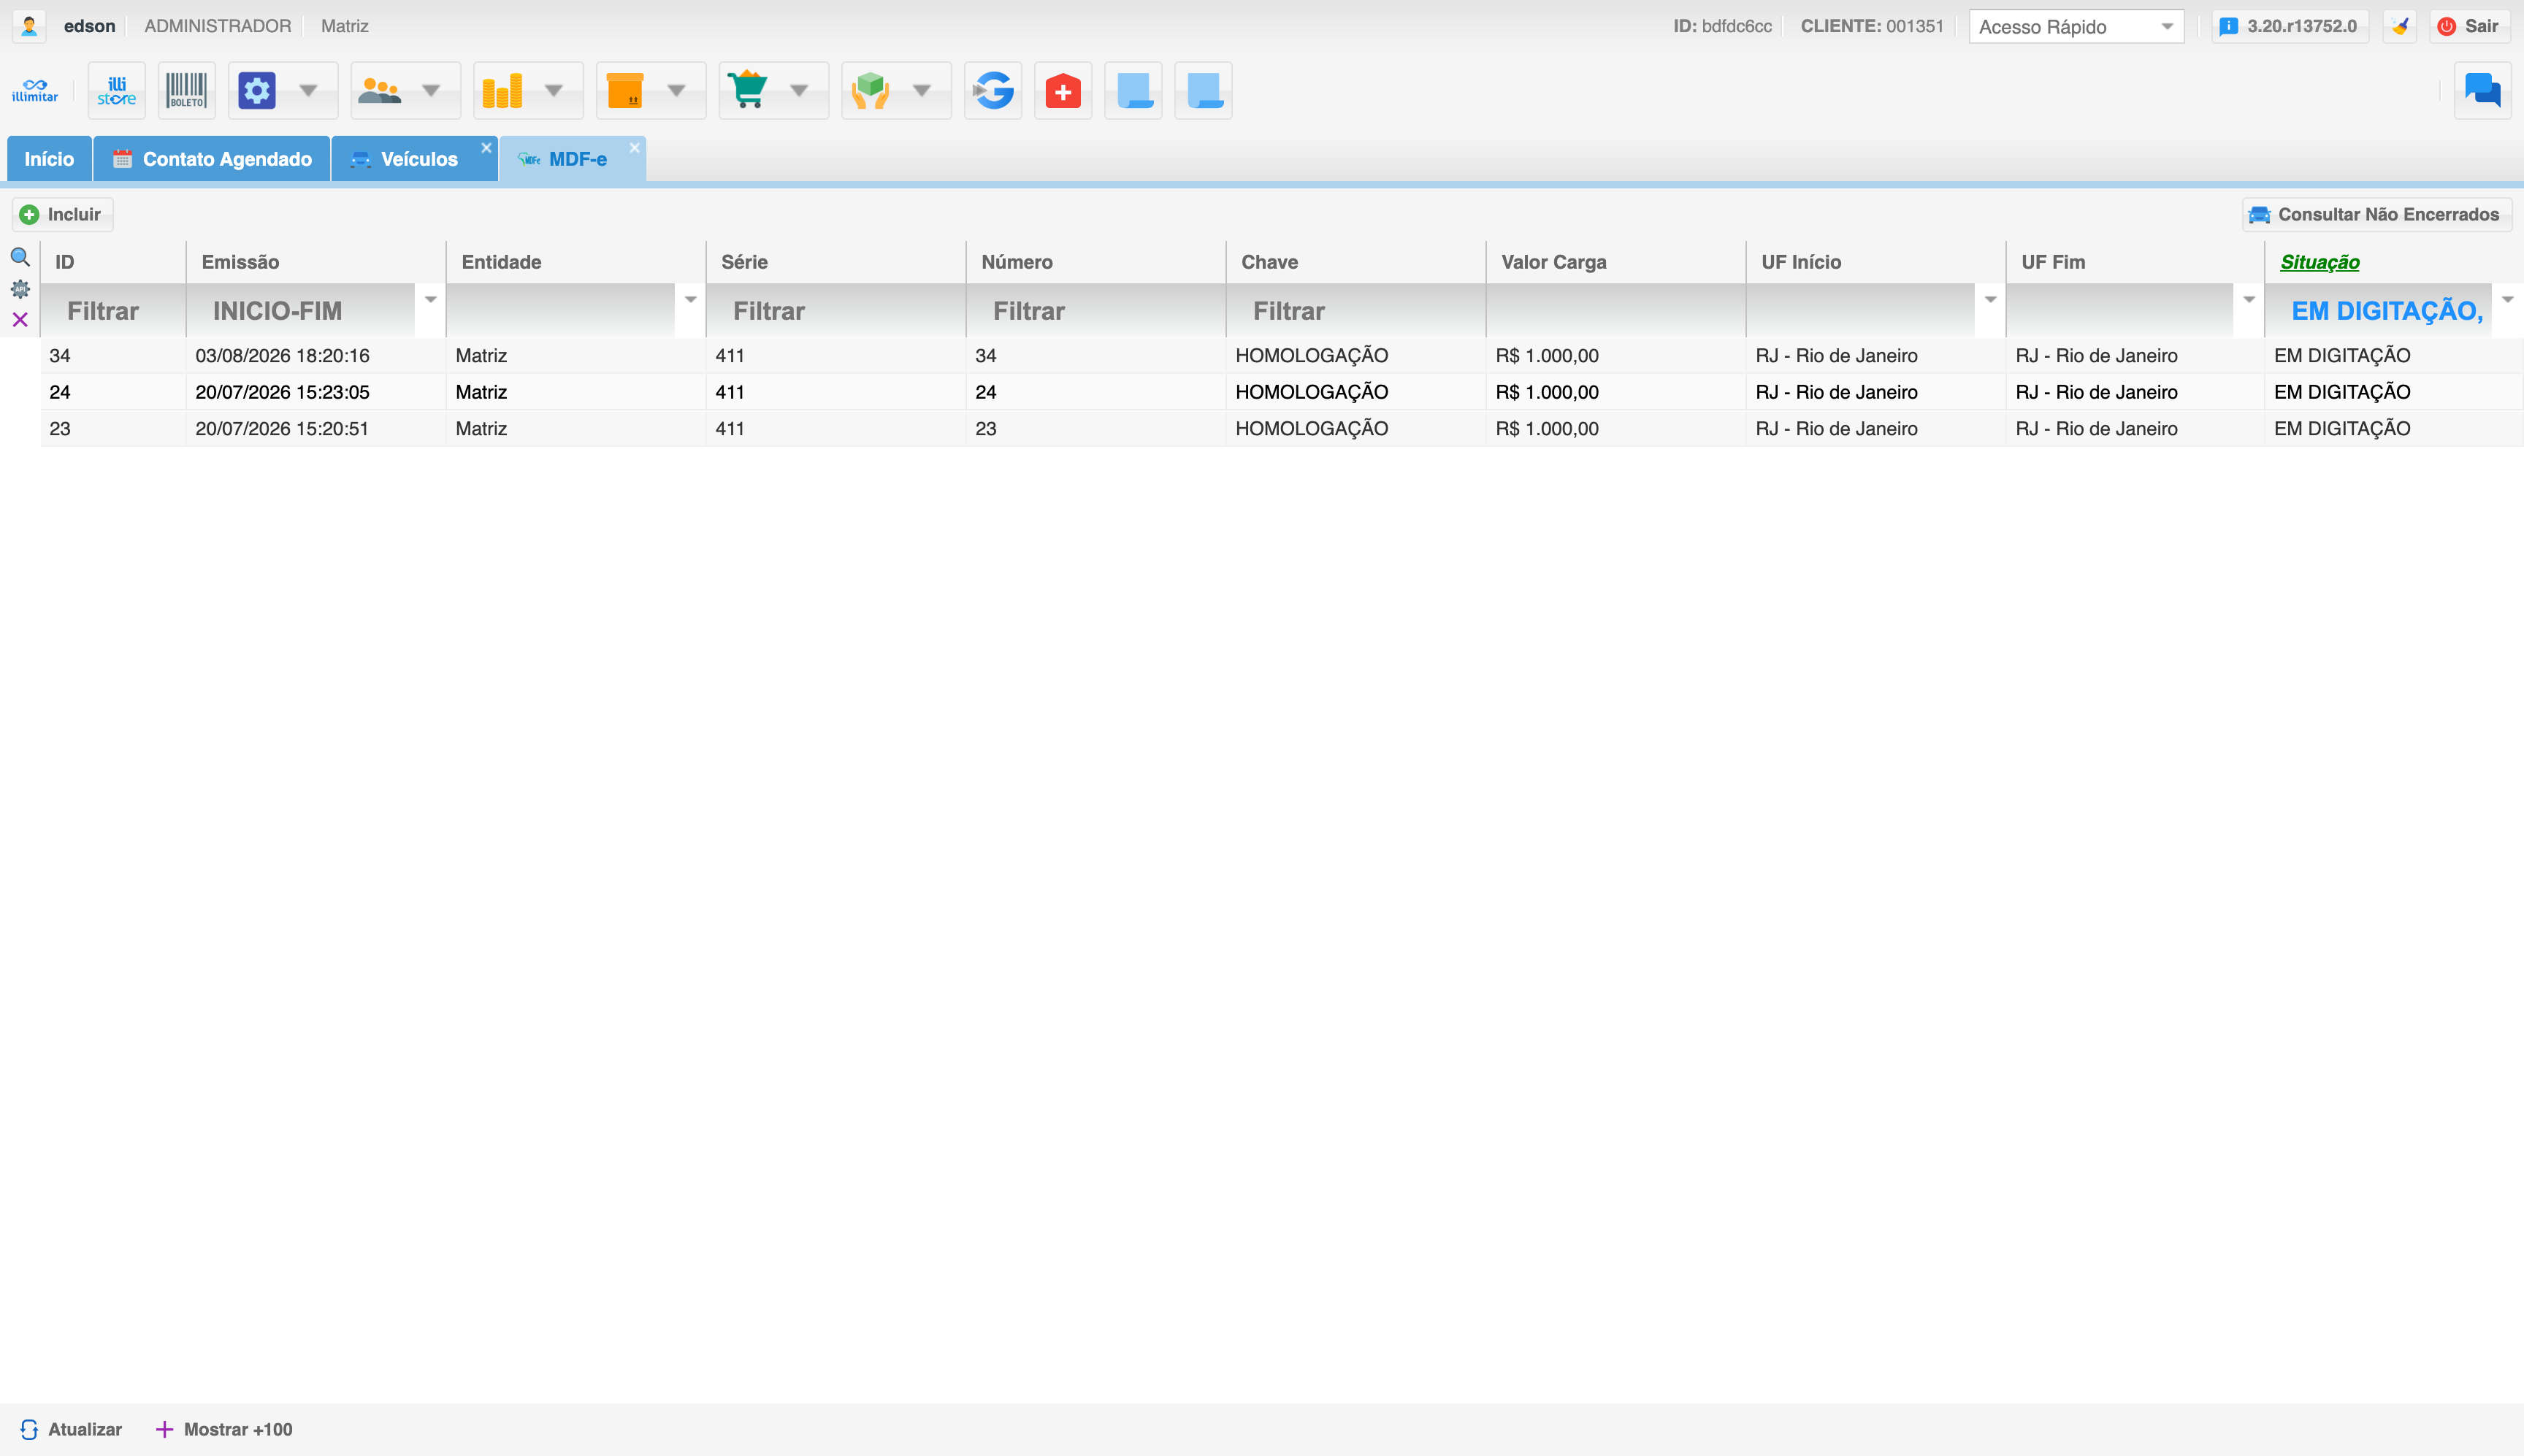Open the shopping cart module
This screenshot has height=1456, width=2524.
click(748, 91)
